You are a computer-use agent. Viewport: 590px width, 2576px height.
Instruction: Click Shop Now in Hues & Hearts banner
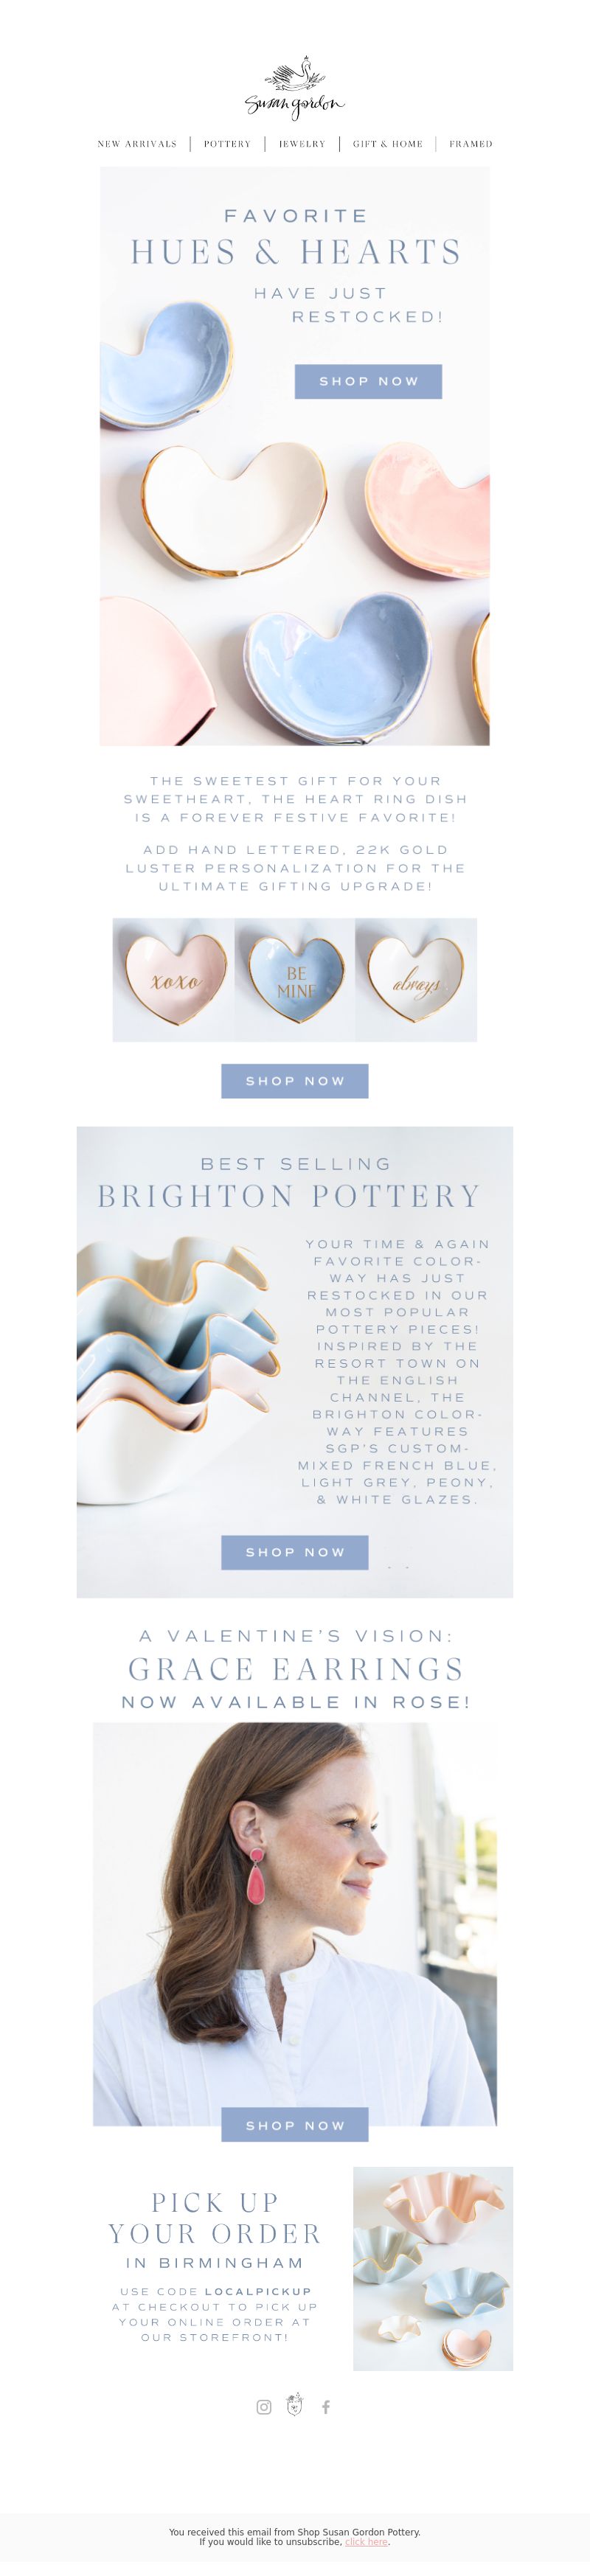pyautogui.click(x=368, y=381)
